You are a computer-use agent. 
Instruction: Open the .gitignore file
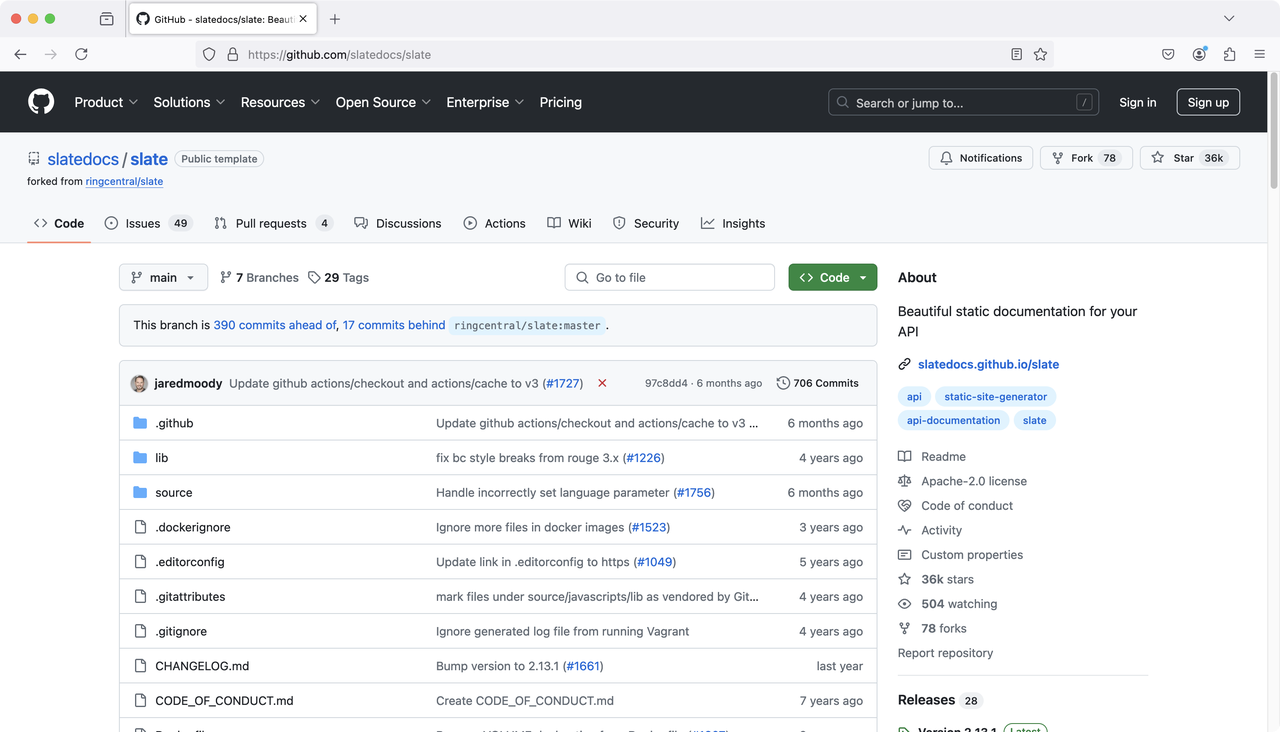click(x=181, y=632)
